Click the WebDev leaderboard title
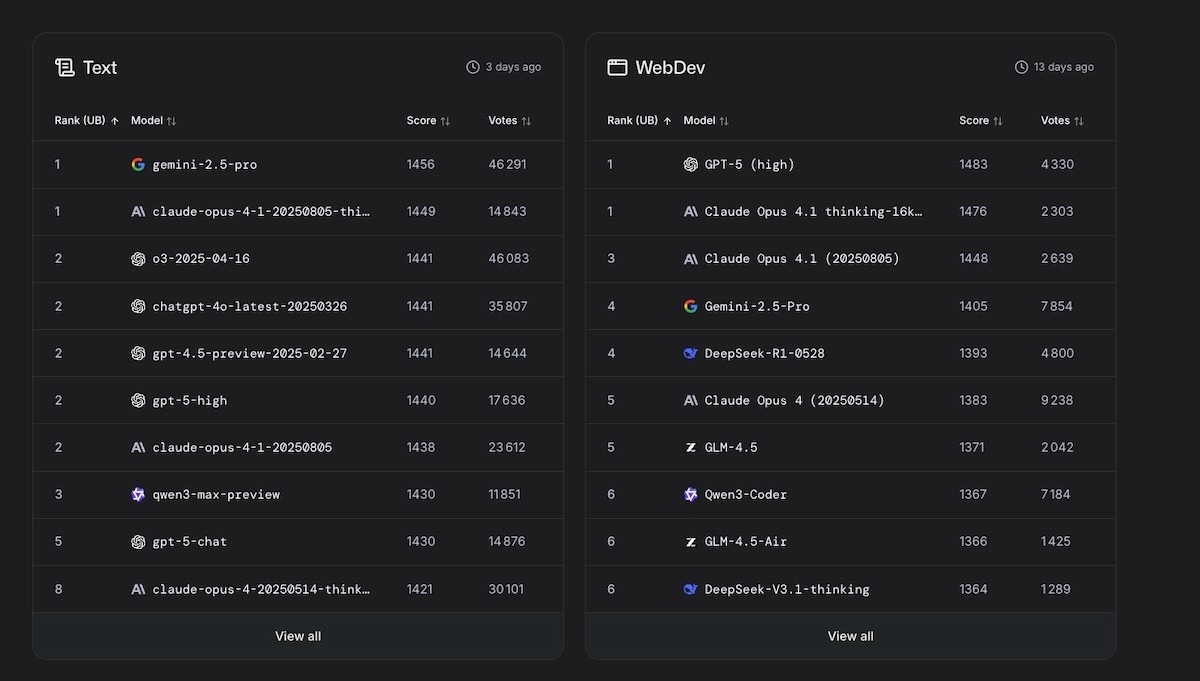Screen dimensions: 1200x681 pyautogui.click(x=669, y=67)
